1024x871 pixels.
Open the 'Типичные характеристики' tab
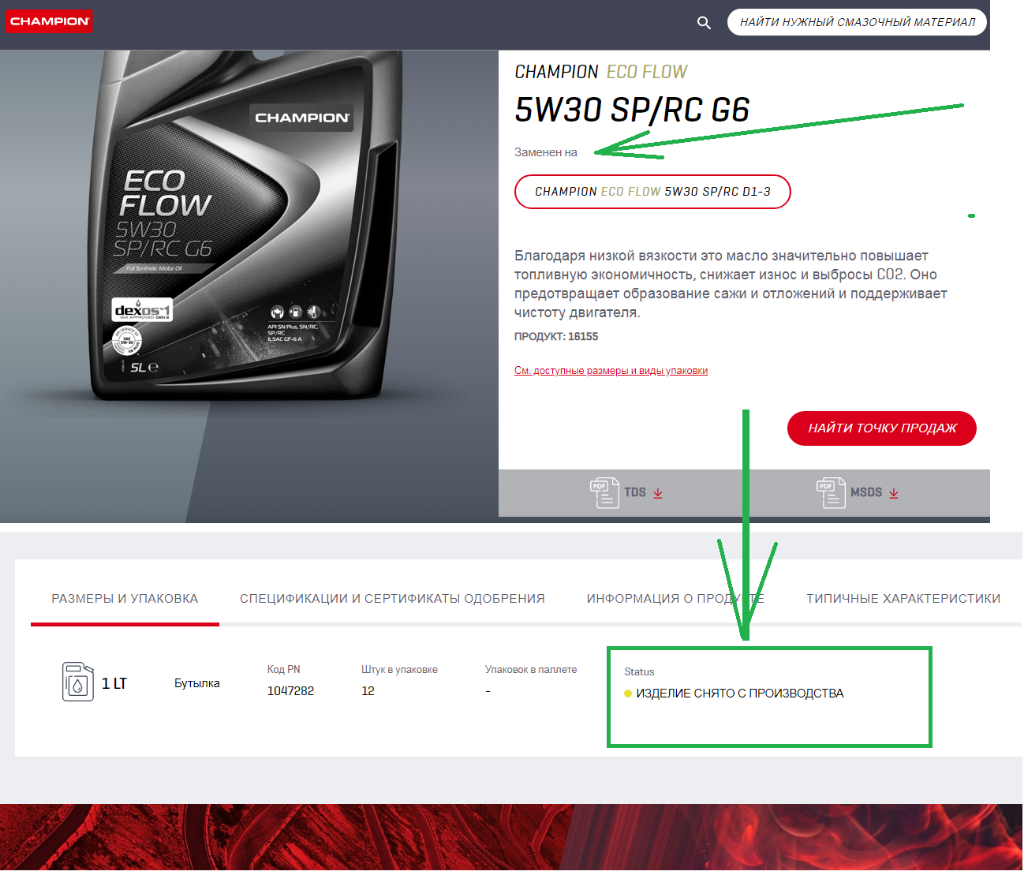click(x=903, y=599)
